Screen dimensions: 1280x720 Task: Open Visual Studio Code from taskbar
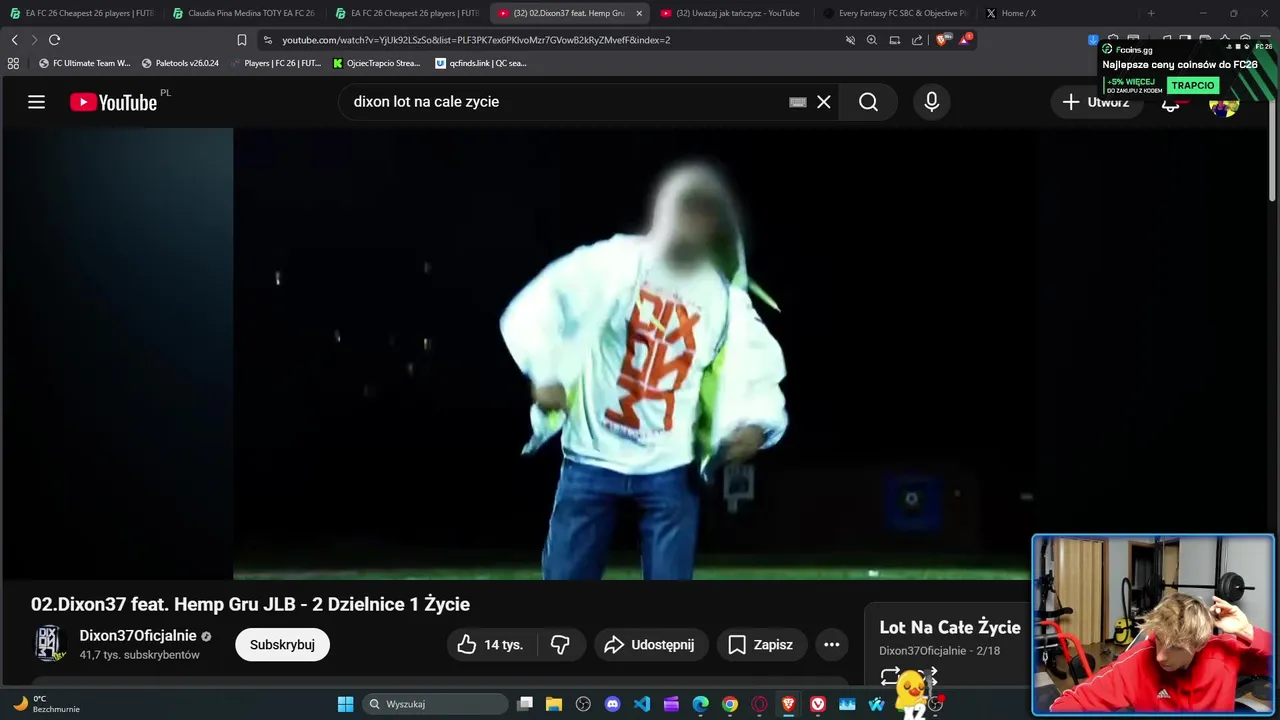[x=642, y=704]
